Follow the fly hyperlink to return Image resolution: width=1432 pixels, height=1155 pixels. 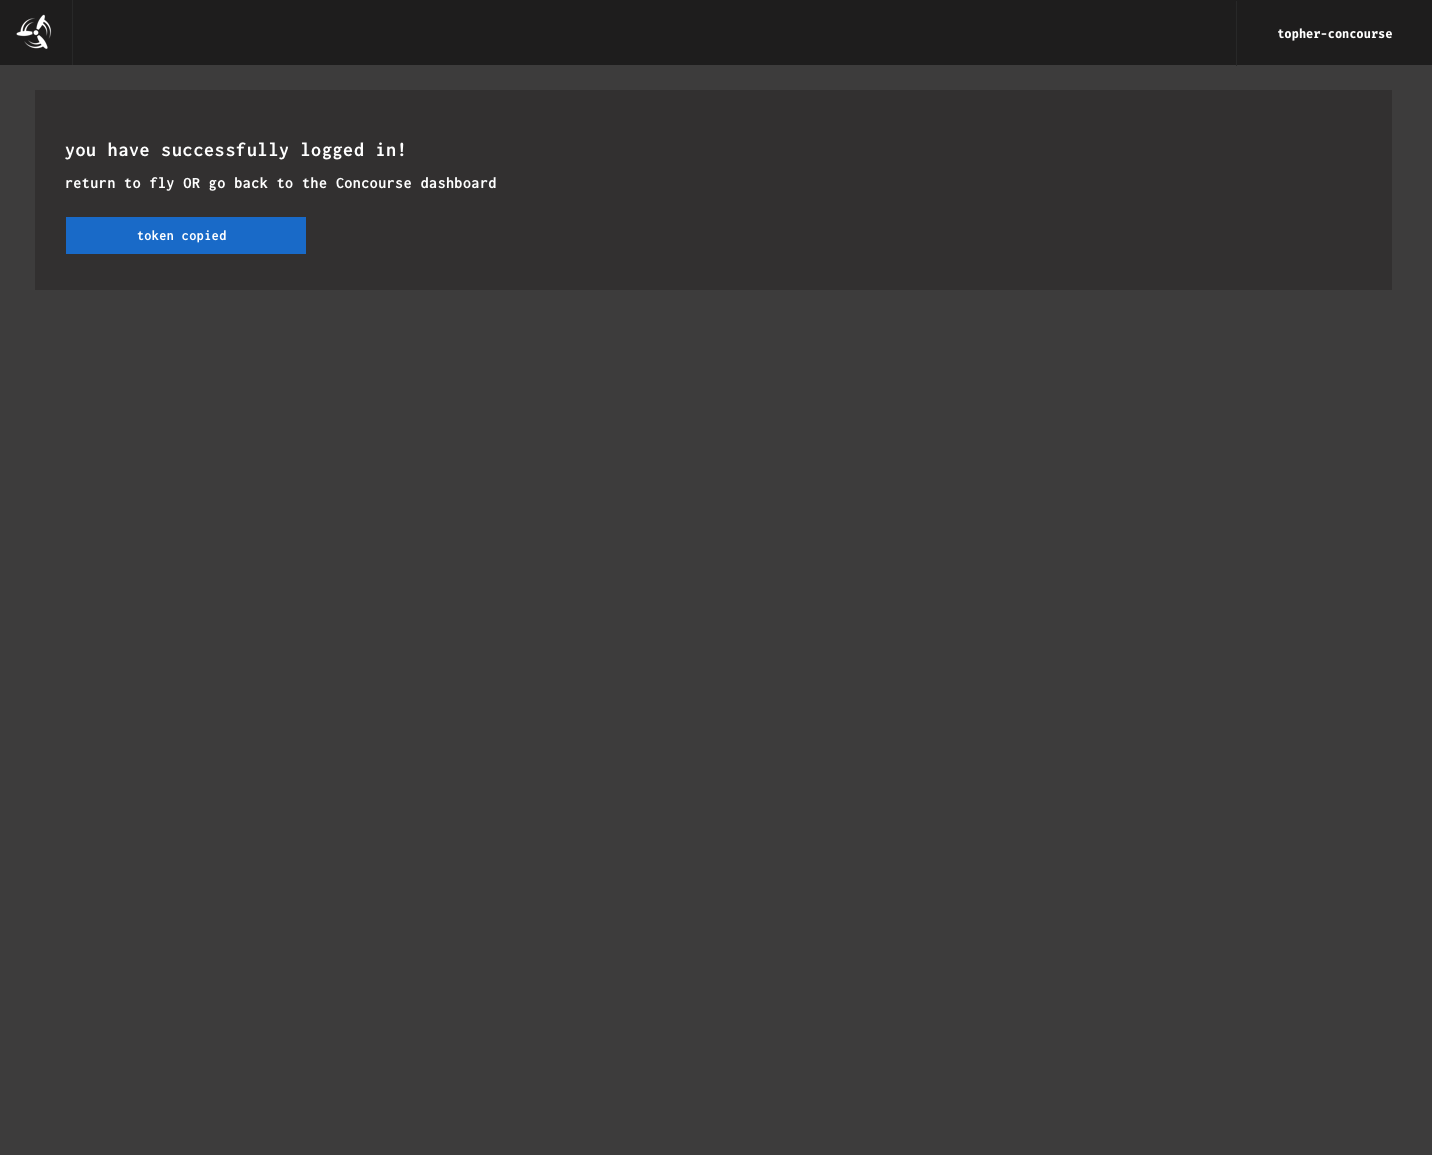(x=161, y=183)
